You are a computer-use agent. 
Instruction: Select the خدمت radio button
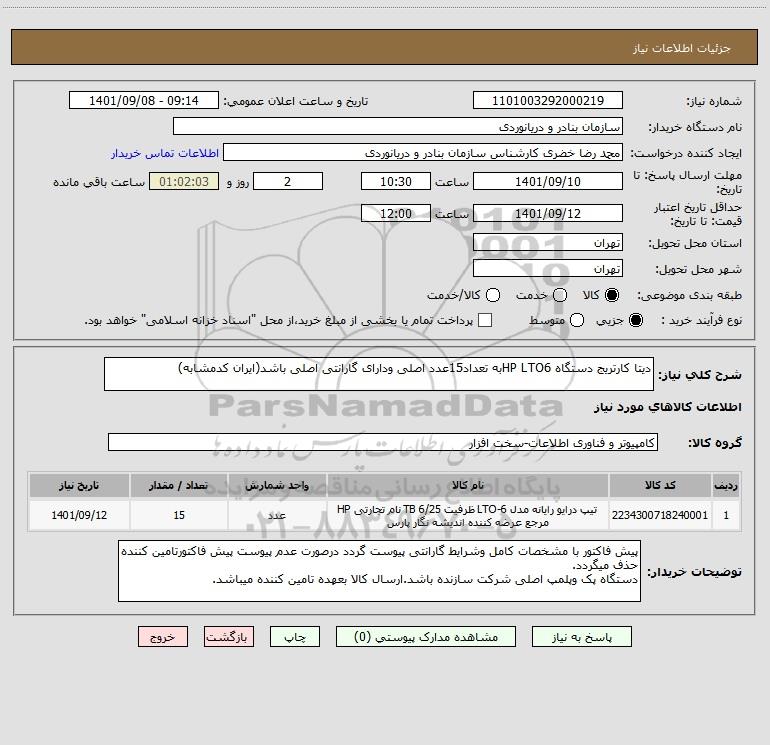click(x=560, y=295)
